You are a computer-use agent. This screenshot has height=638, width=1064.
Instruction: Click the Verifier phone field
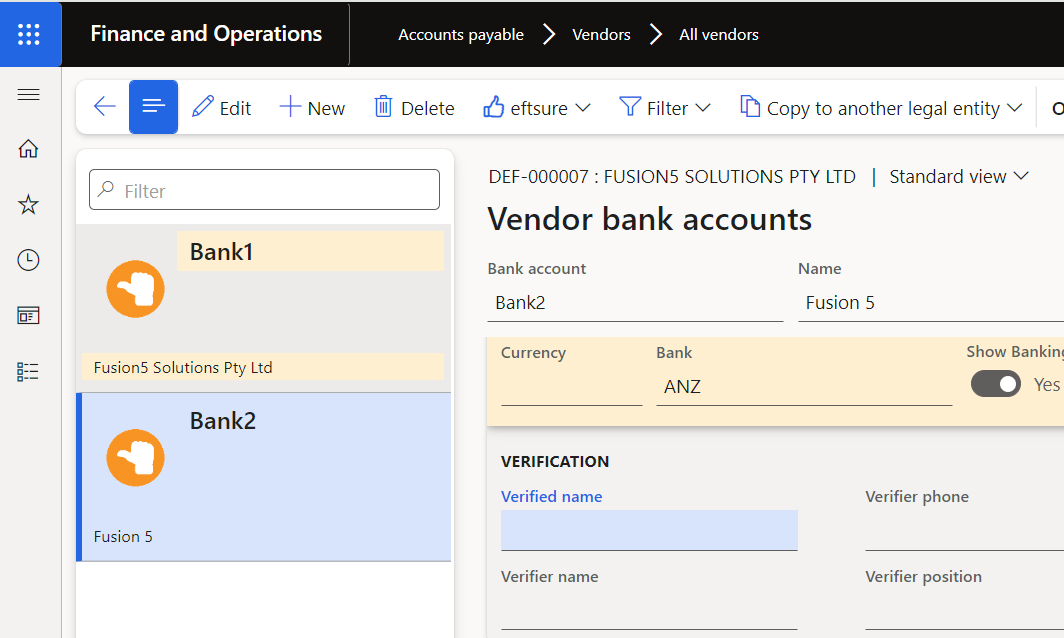[964, 530]
